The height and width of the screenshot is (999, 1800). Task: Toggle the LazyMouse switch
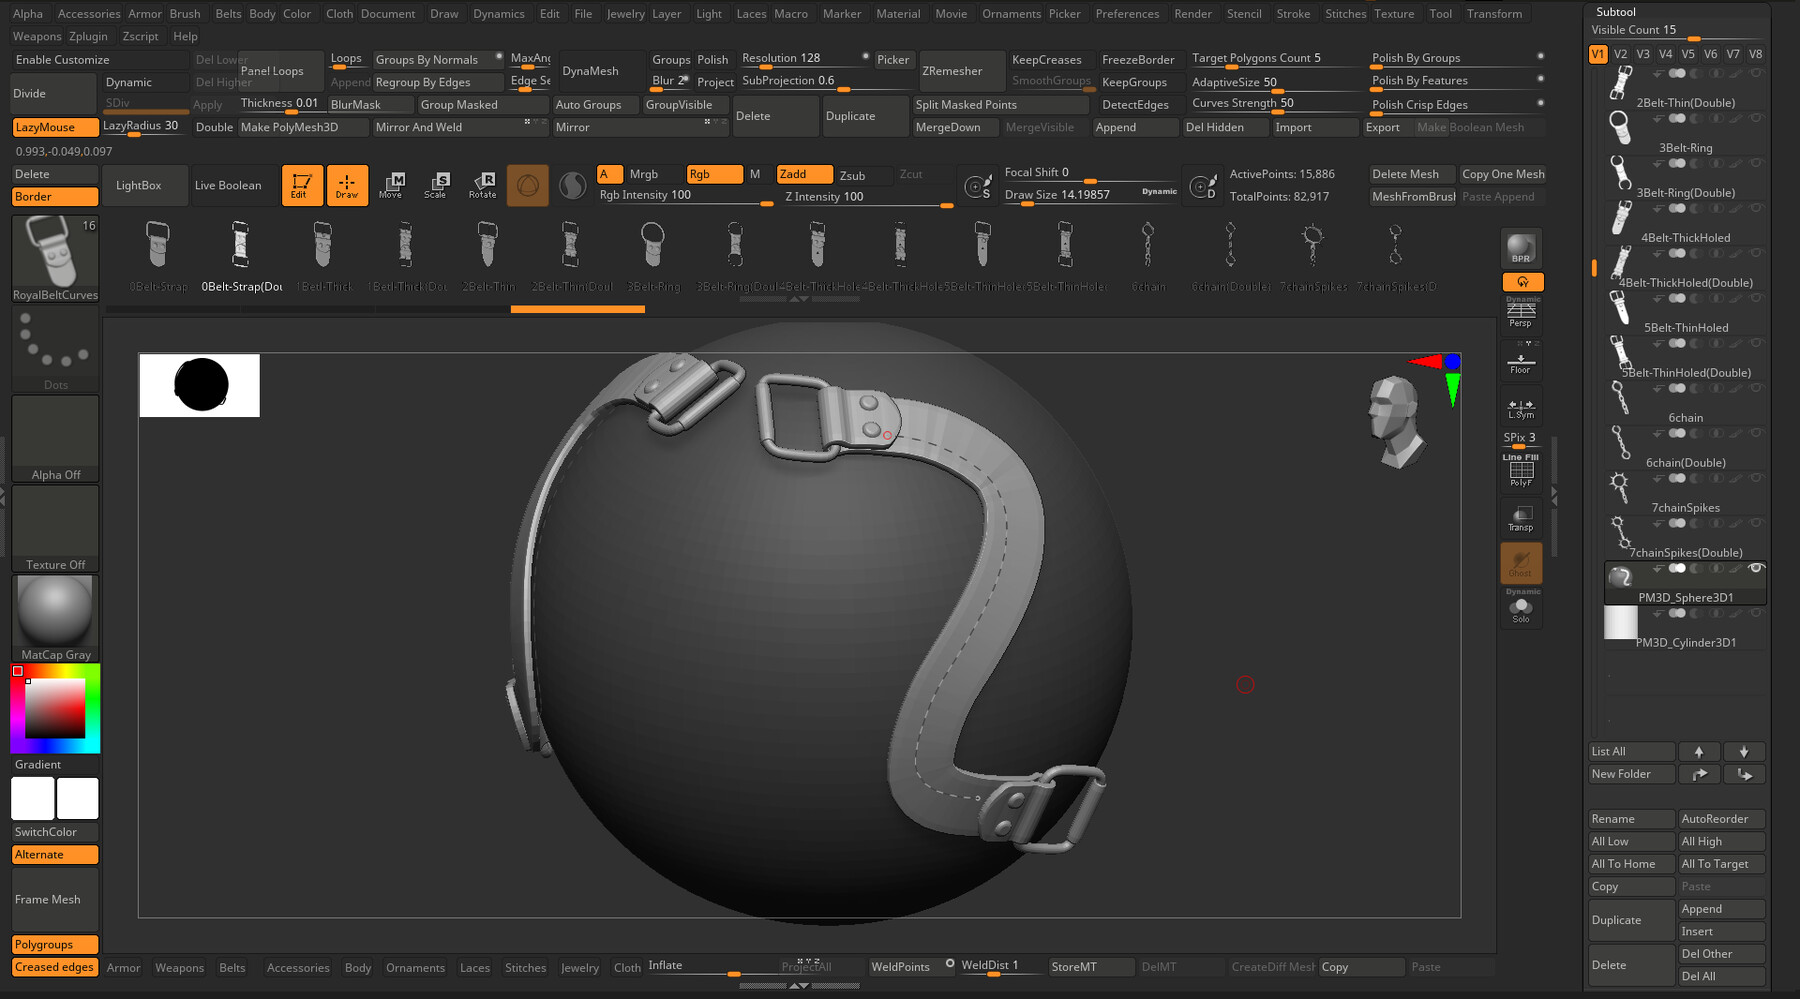point(55,127)
